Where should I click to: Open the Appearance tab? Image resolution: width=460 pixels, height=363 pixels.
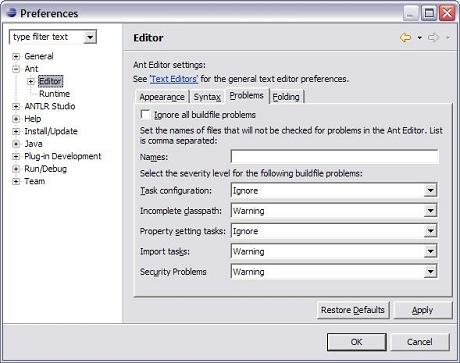pyautogui.click(x=162, y=97)
